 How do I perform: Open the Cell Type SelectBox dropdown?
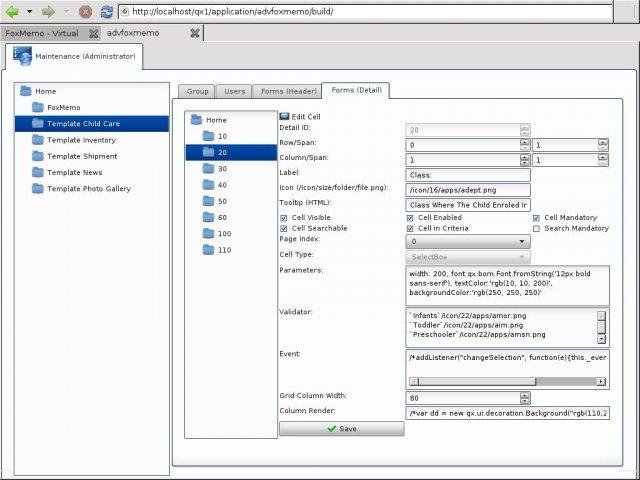[468, 257]
